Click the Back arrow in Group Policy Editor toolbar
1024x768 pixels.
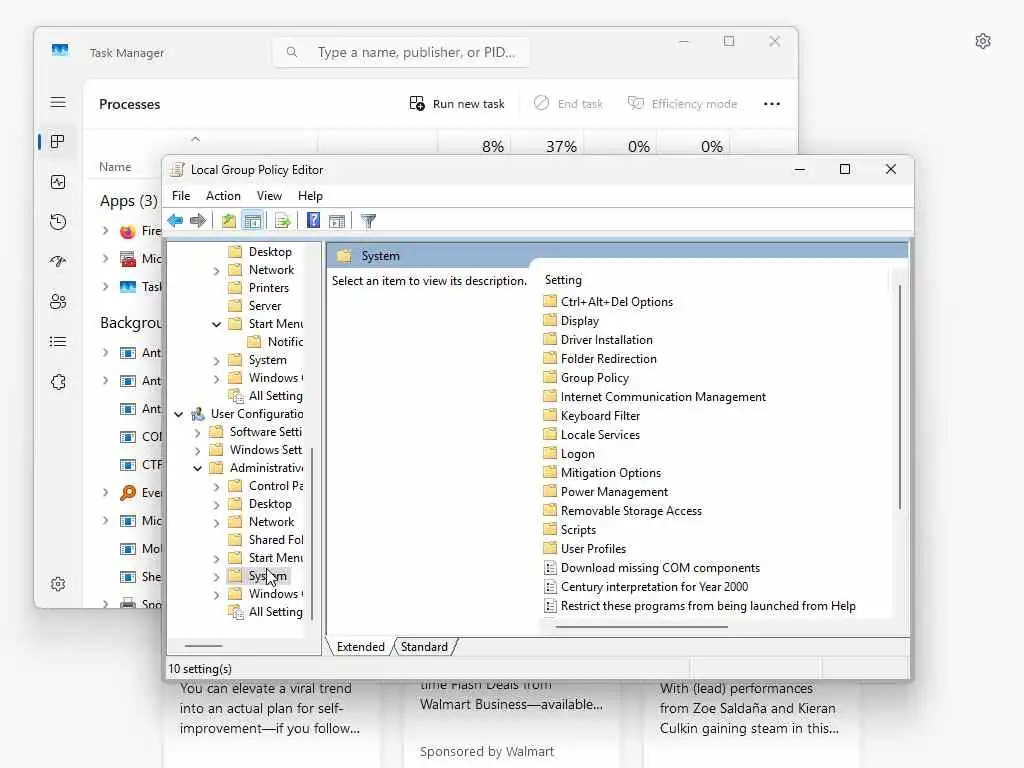click(175, 221)
